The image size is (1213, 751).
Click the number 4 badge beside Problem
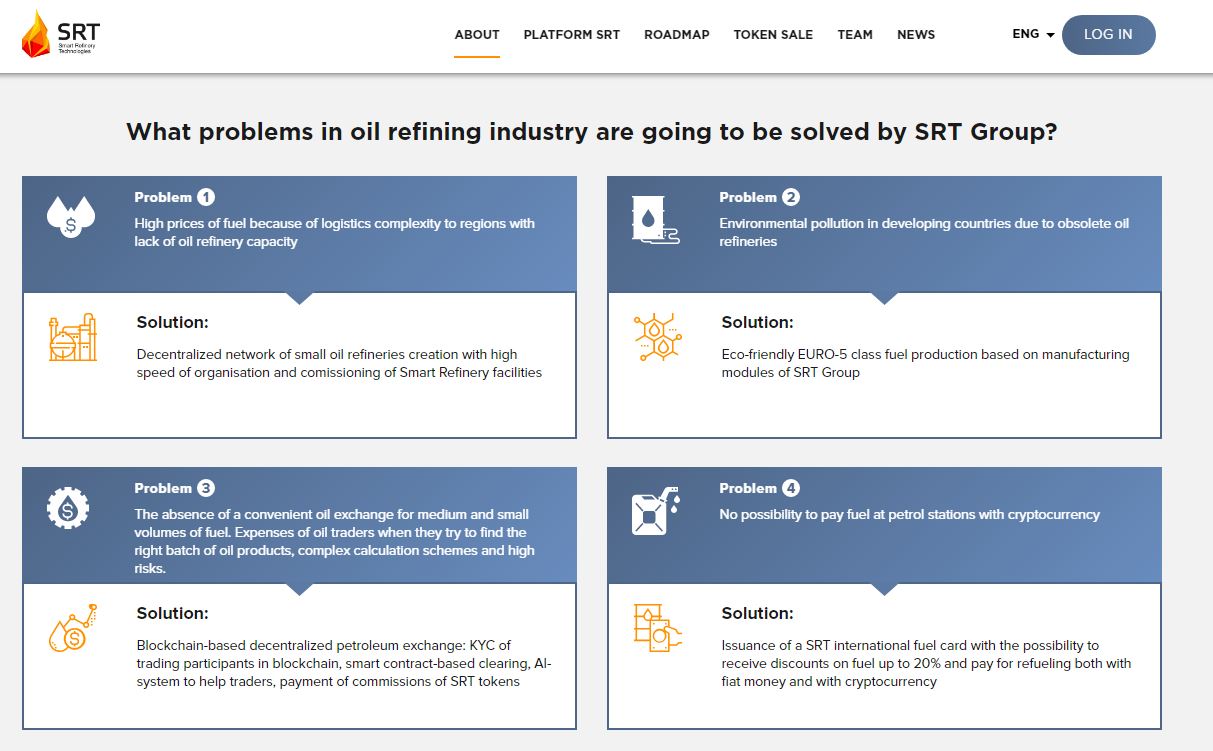(791, 488)
